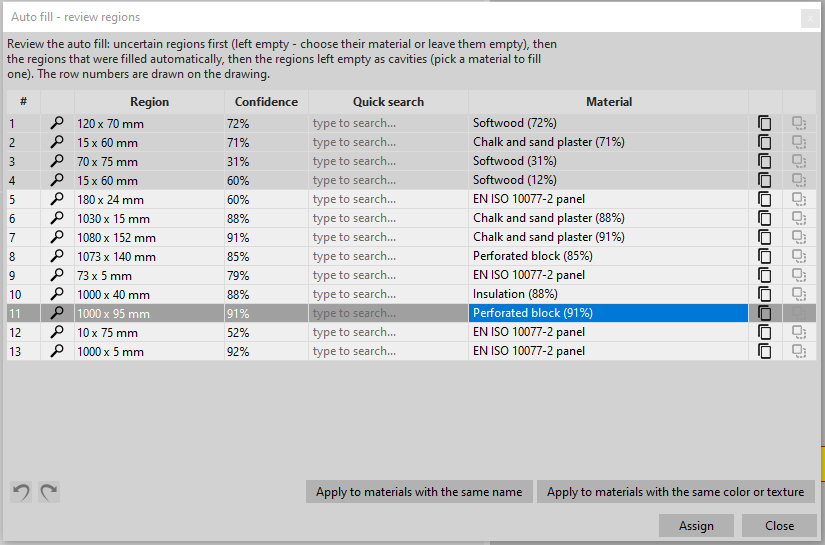Click the Region column header

149,102
